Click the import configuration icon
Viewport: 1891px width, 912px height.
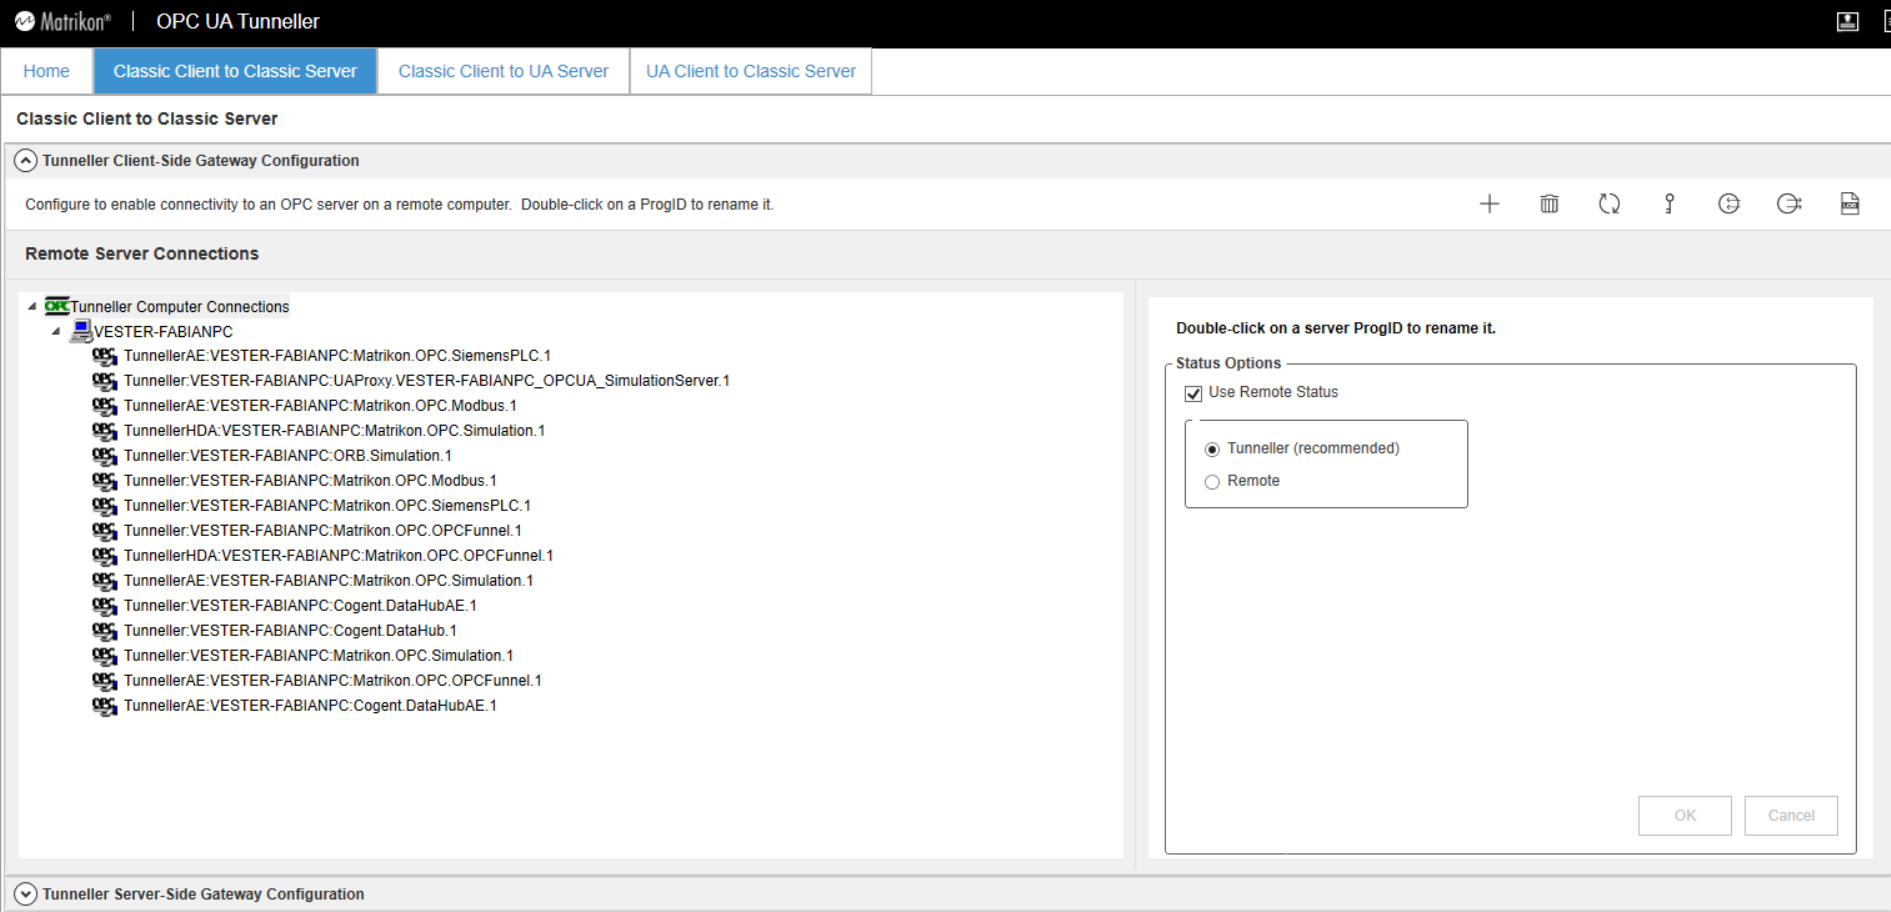1729,204
